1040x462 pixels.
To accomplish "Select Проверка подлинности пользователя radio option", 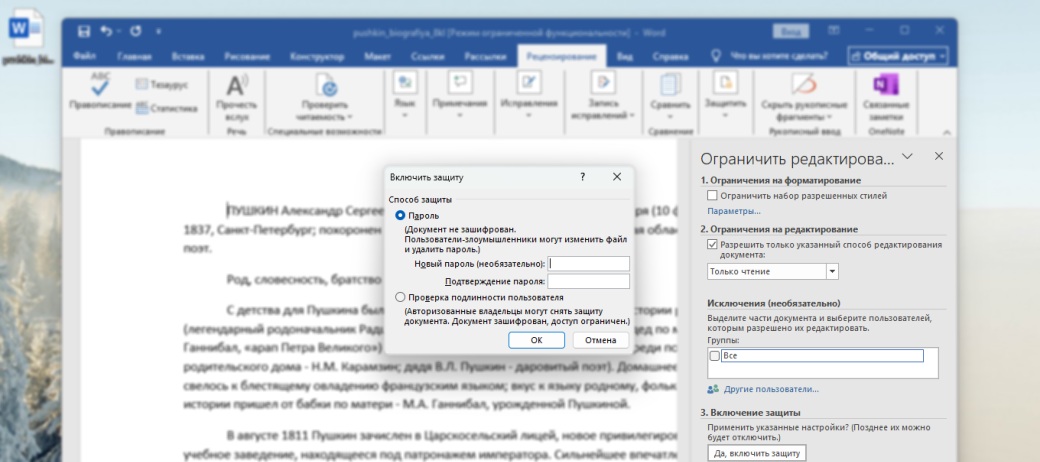I will (x=401, y=297).
